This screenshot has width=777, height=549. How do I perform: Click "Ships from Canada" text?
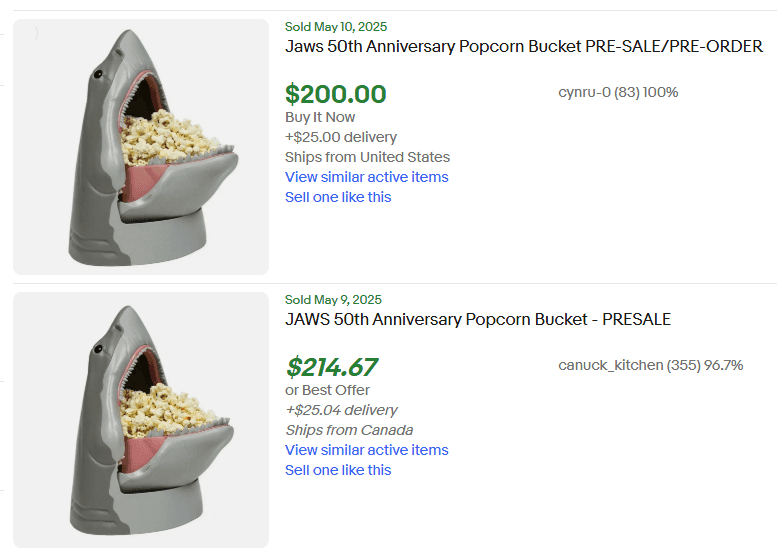pyautogui.click(x=349, y=430)
